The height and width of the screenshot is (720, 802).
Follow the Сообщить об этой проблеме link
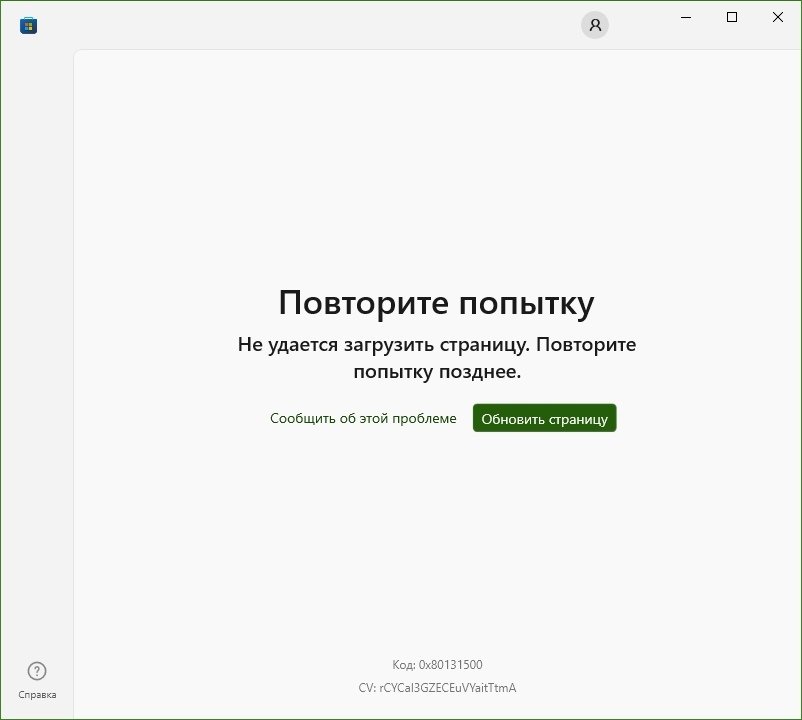click(363, 419)
